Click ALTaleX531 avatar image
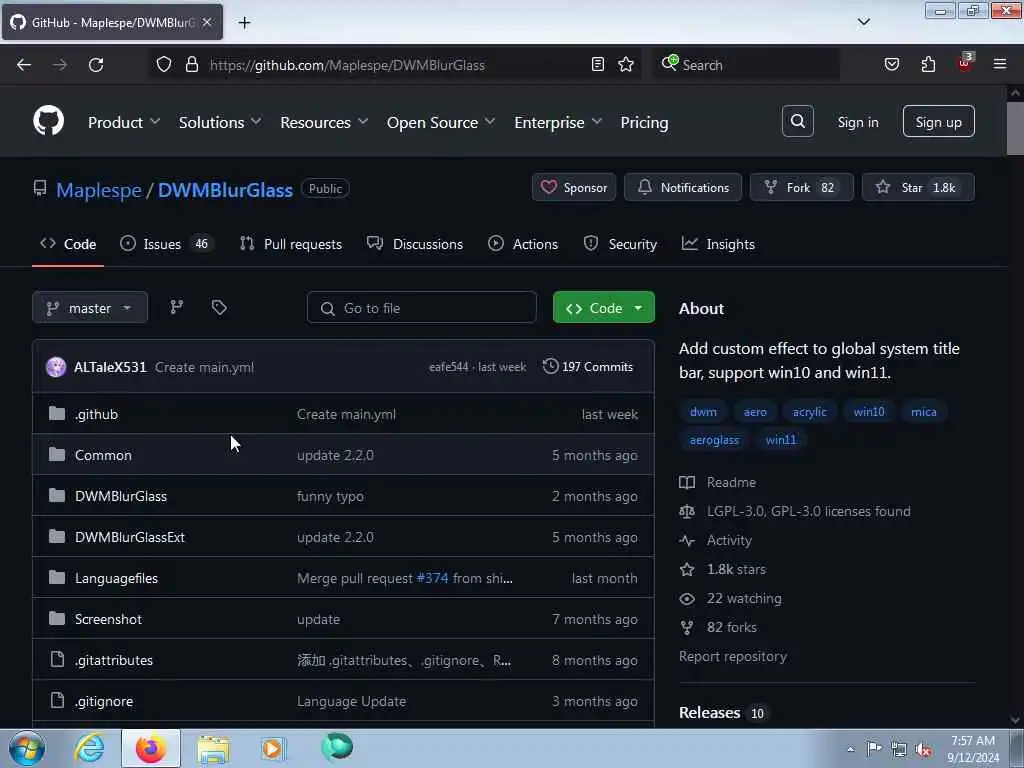 pyautogui.click(x=56, y=367)
